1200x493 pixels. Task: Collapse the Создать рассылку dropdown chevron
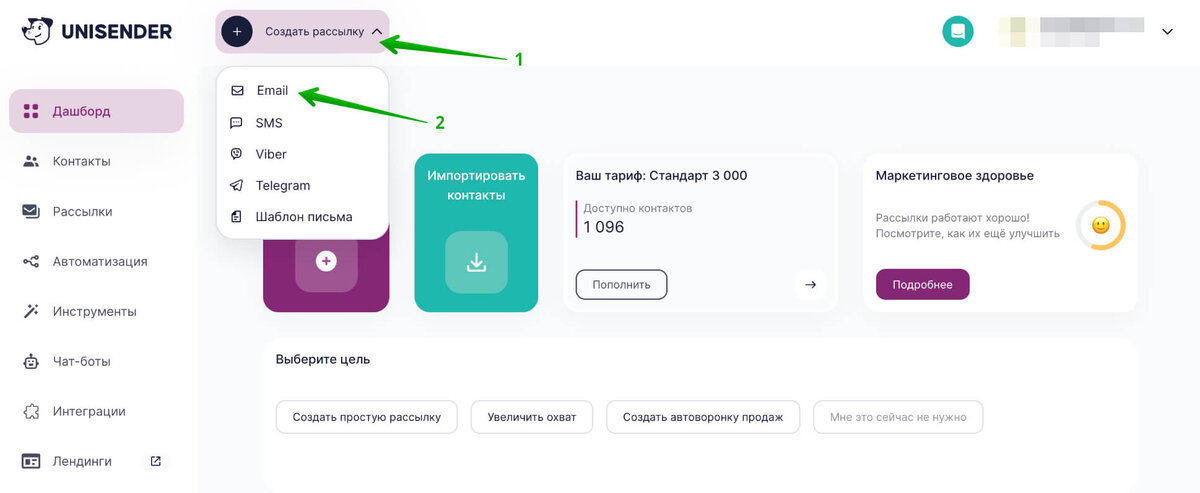click(376, 31)
